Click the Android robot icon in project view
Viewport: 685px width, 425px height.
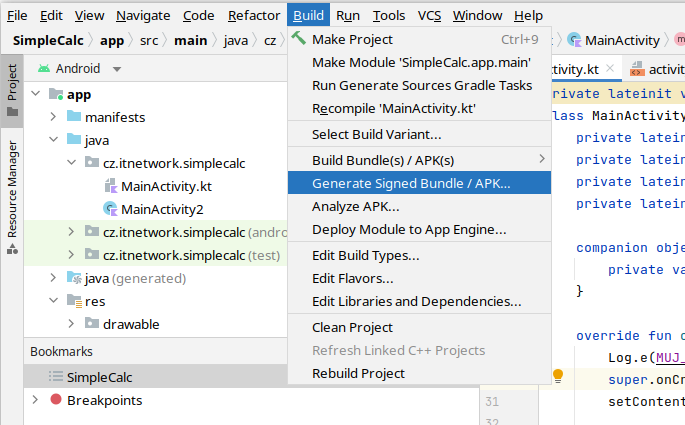coord(44,68)
